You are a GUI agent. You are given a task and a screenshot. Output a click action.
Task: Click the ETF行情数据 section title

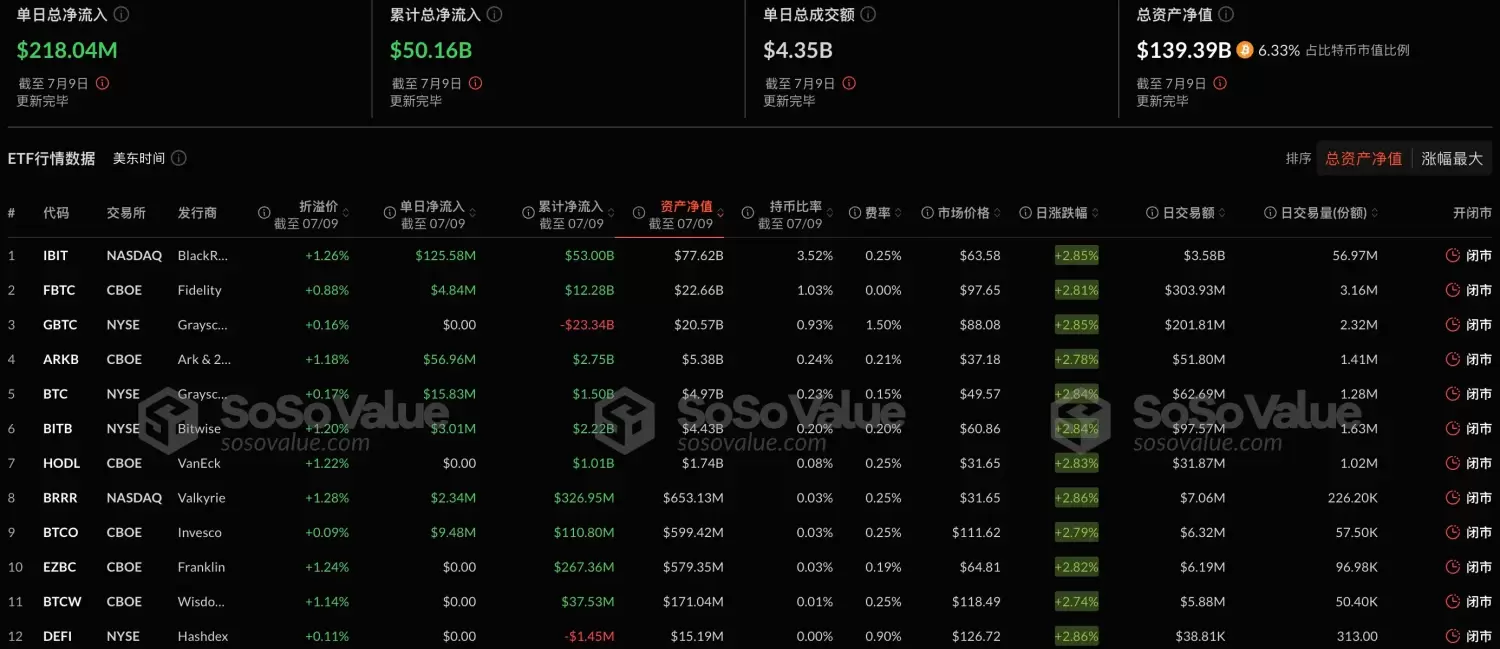[52, 158]
